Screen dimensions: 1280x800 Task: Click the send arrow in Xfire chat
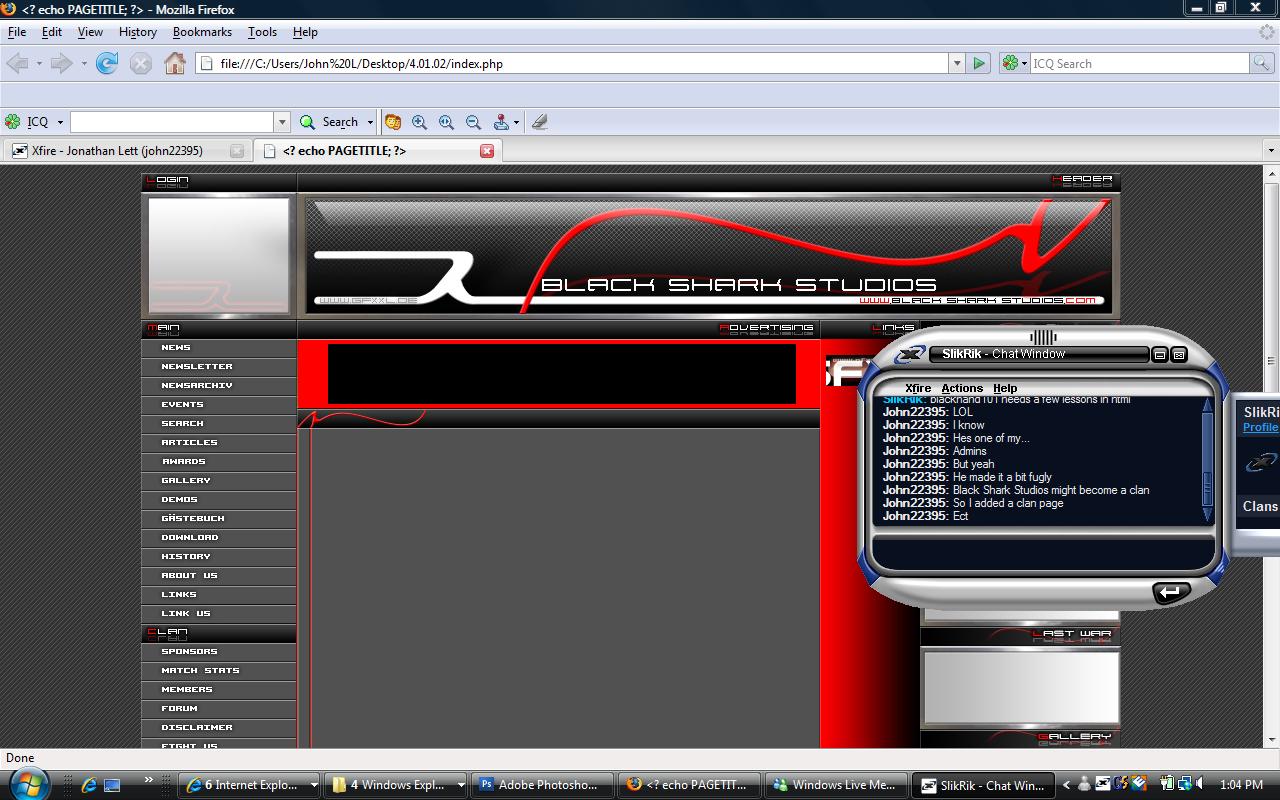click(1170, 592)
